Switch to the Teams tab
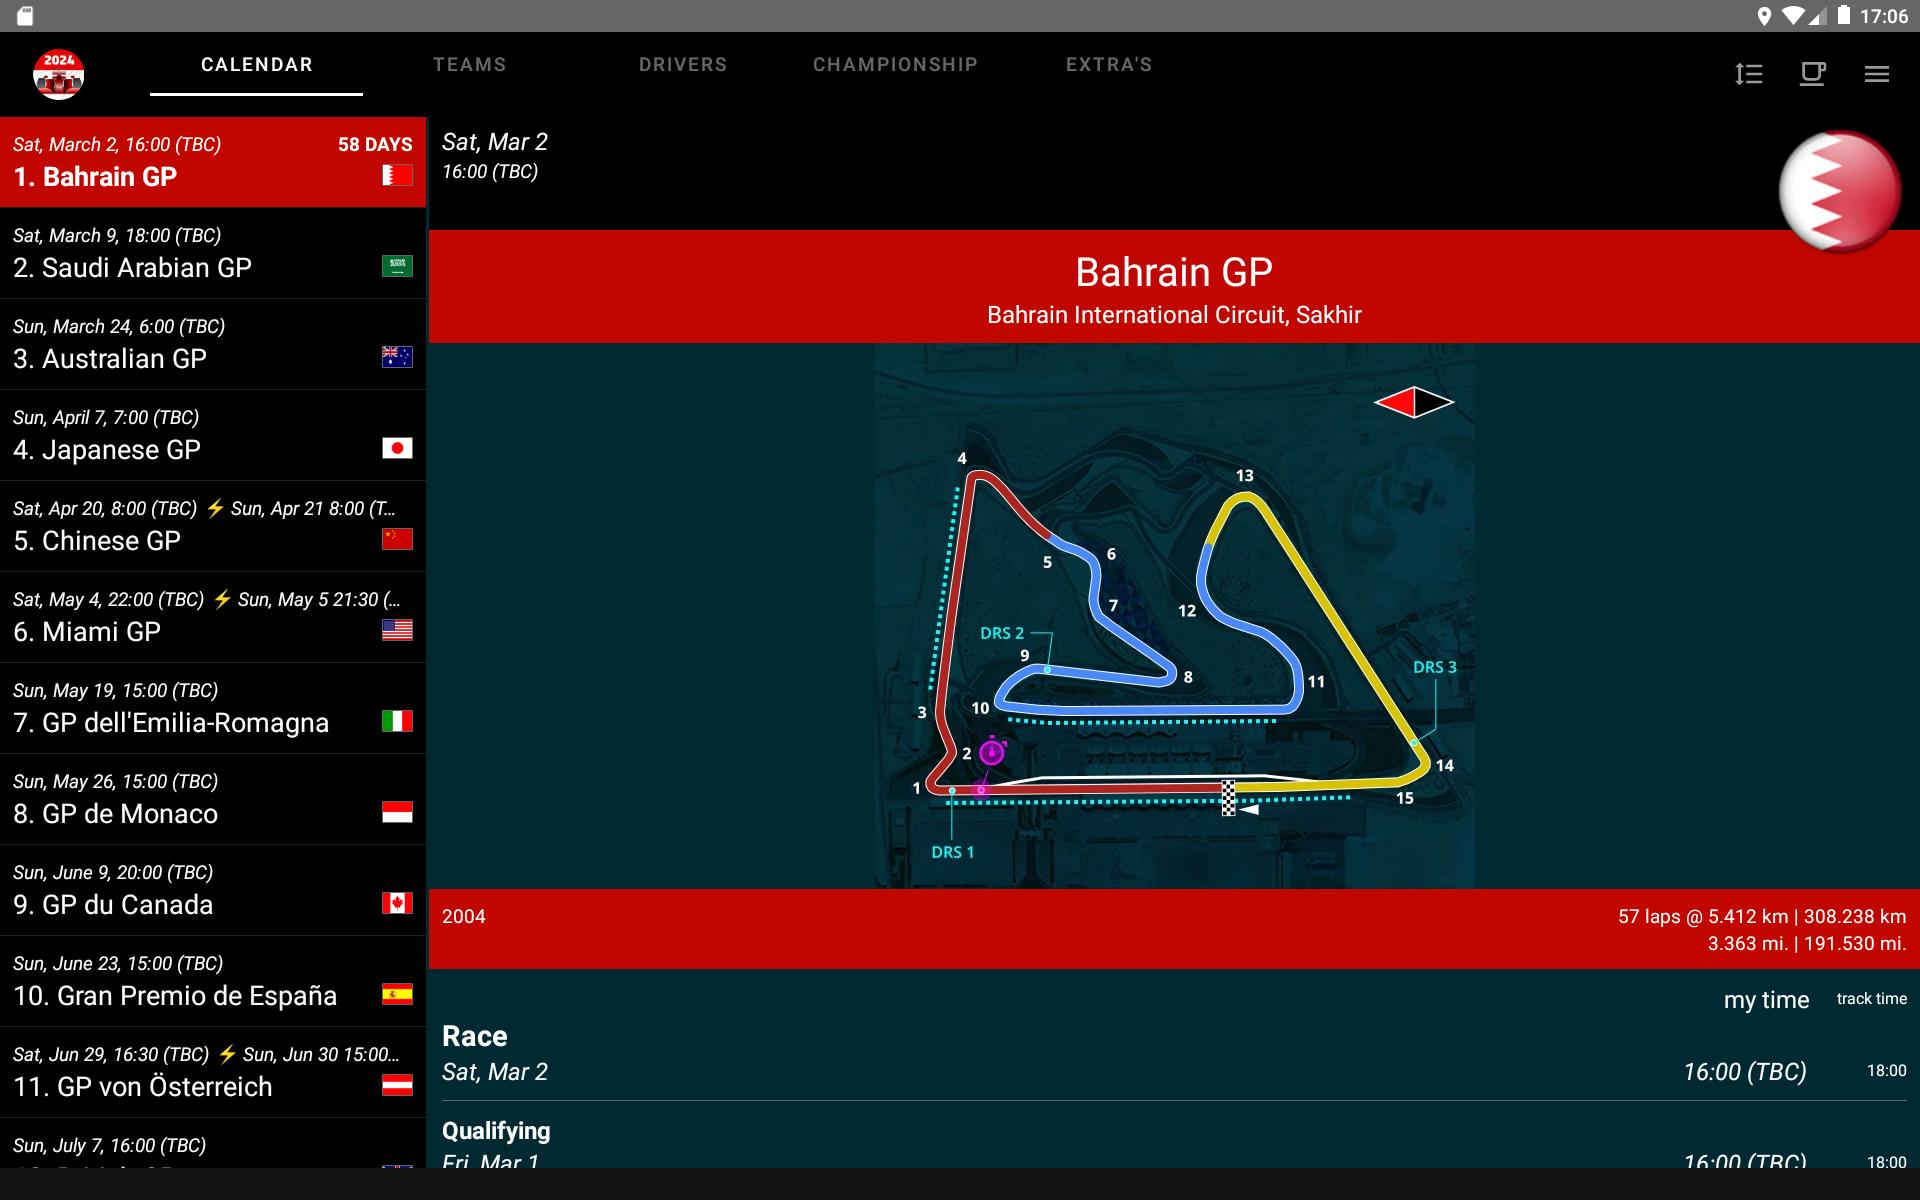Screen dimensions: 1920x1200 tap(470, 65)
